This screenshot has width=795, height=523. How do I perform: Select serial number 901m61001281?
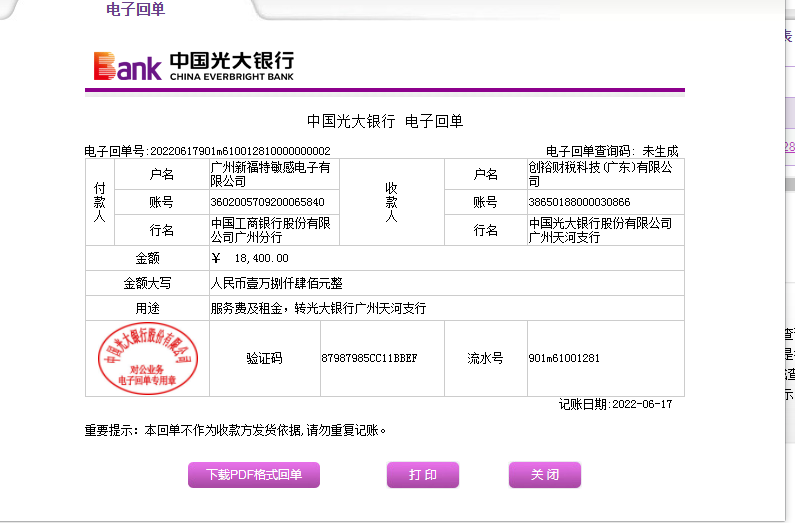(x=564, y=358)
